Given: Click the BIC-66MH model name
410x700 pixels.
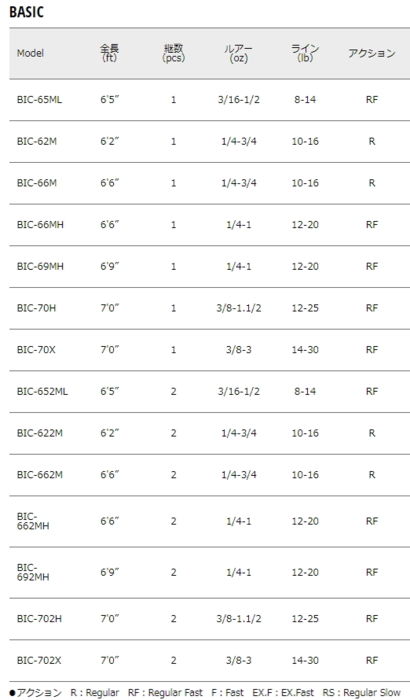Looking at the screenshot, I should pyautogui.click(x=40, y=225).
